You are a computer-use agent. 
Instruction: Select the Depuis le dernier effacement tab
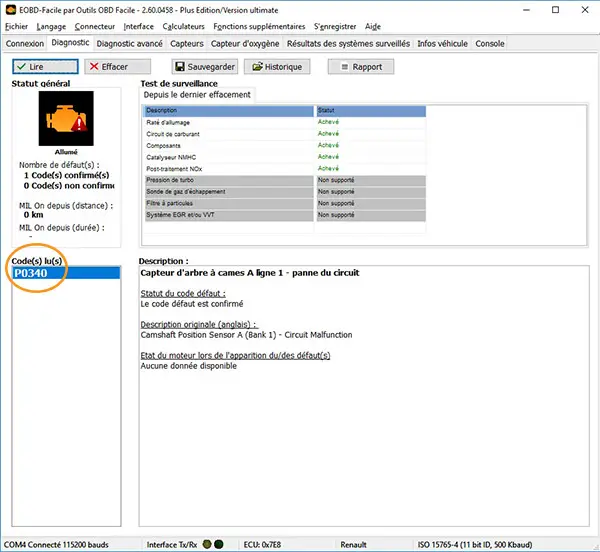(198, 94)
